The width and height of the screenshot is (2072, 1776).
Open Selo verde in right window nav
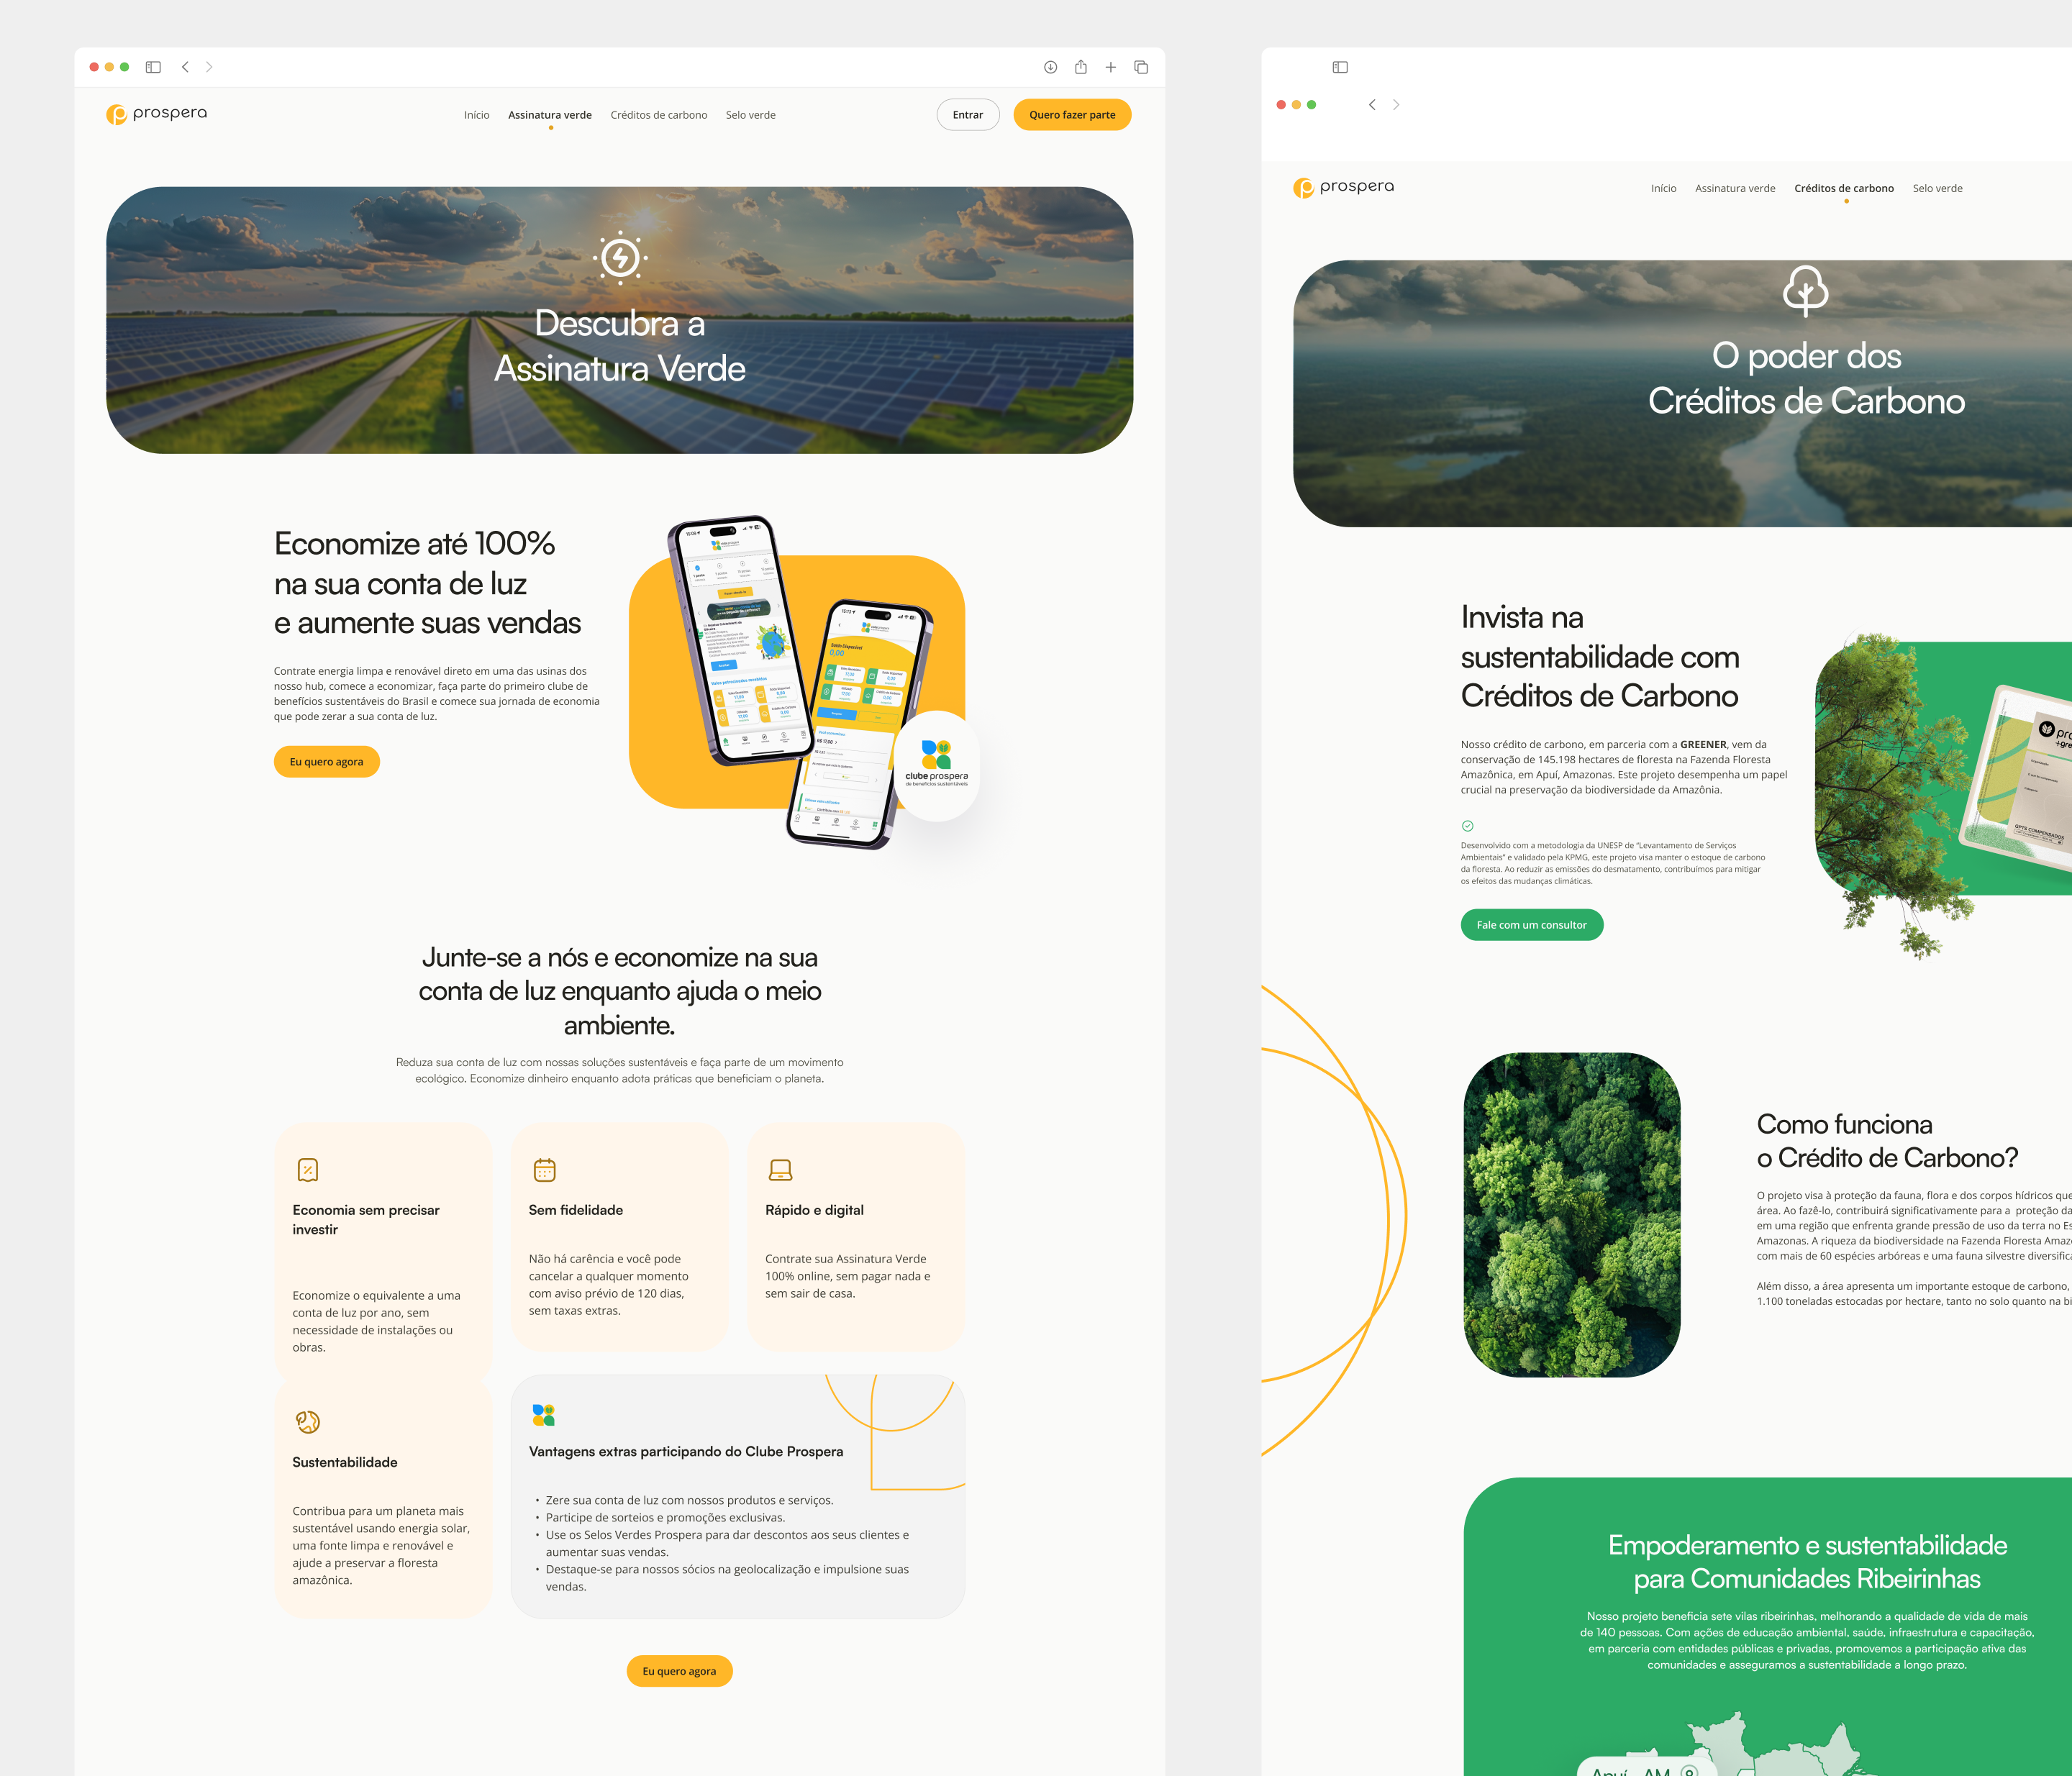[1938, 188]
